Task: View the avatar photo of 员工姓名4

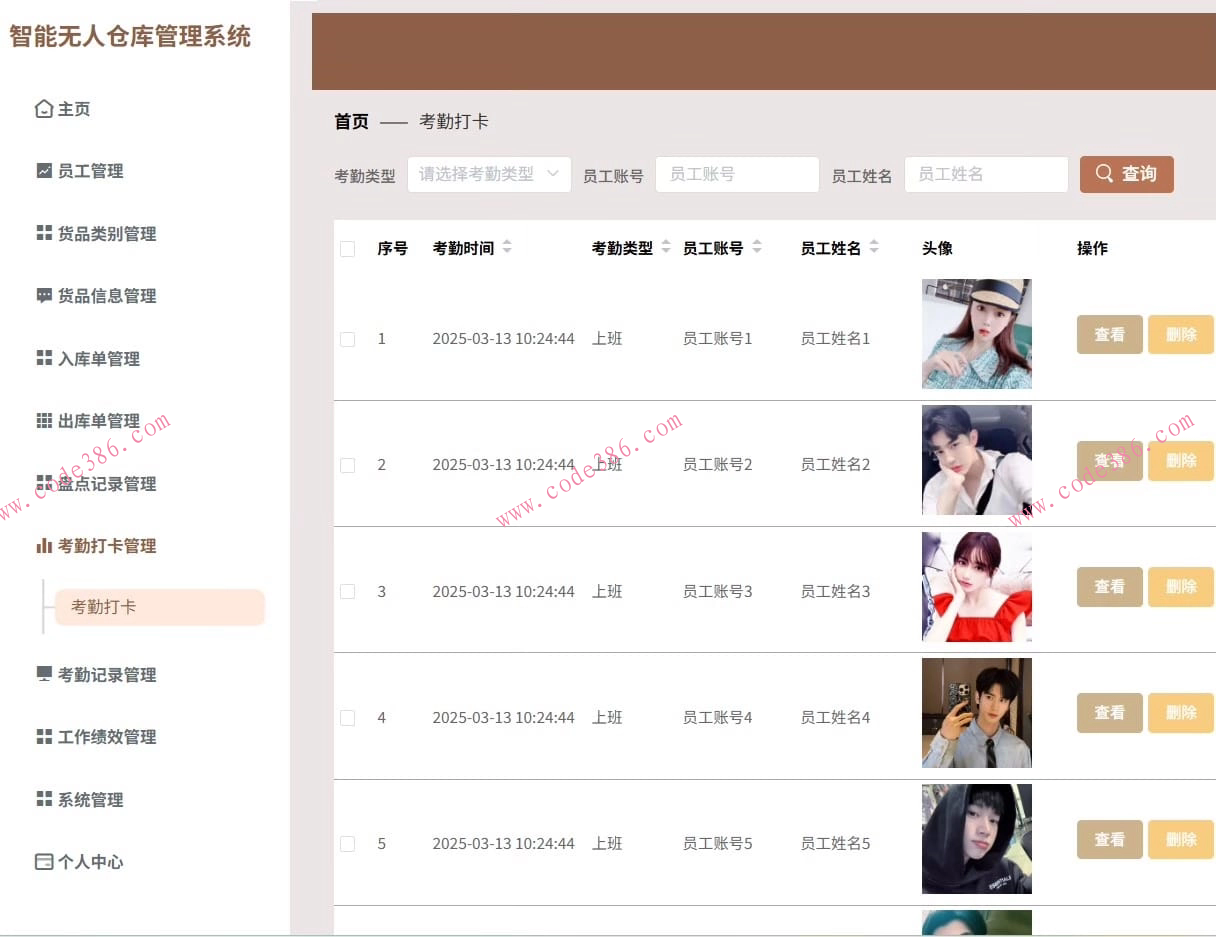Action: pos(976,713)
